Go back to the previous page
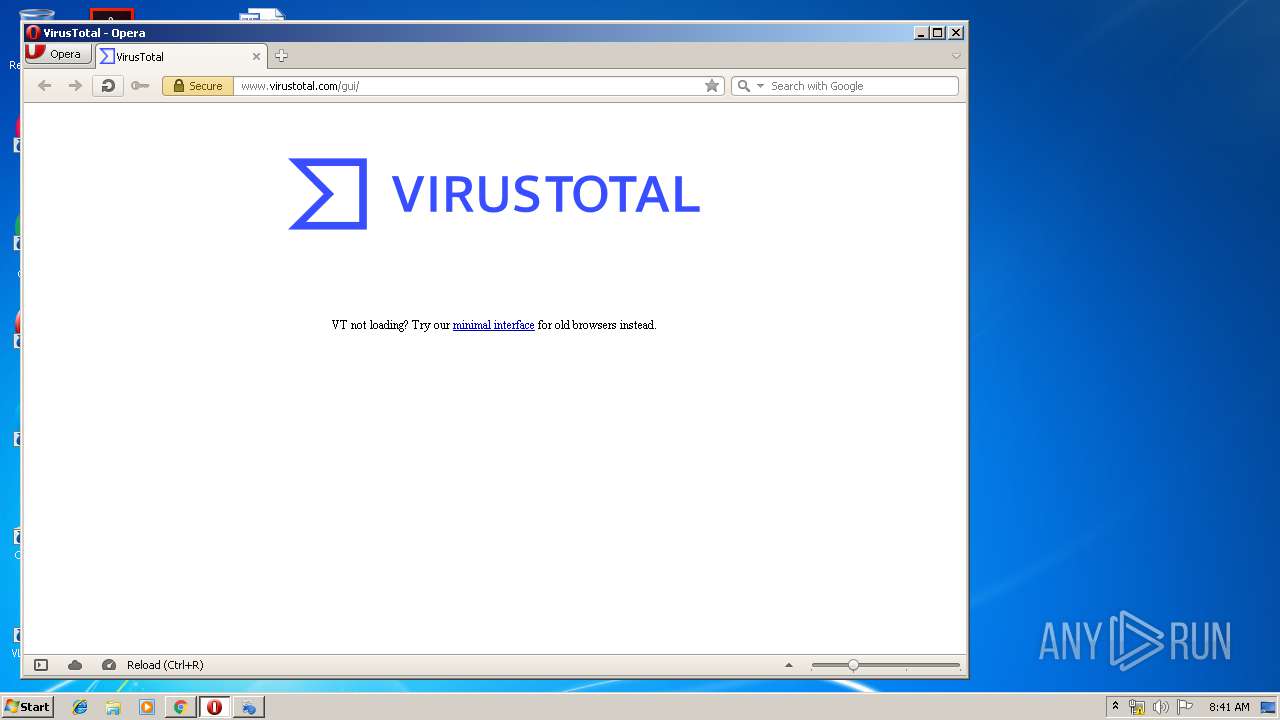 click(44, 86)
